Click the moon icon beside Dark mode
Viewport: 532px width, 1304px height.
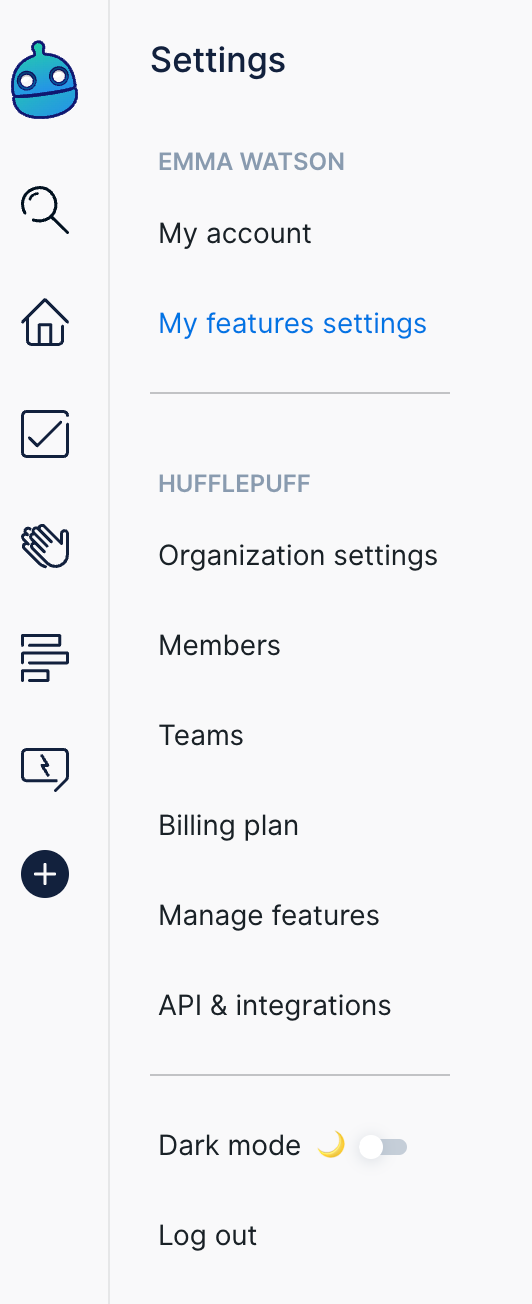[331, 1145]
